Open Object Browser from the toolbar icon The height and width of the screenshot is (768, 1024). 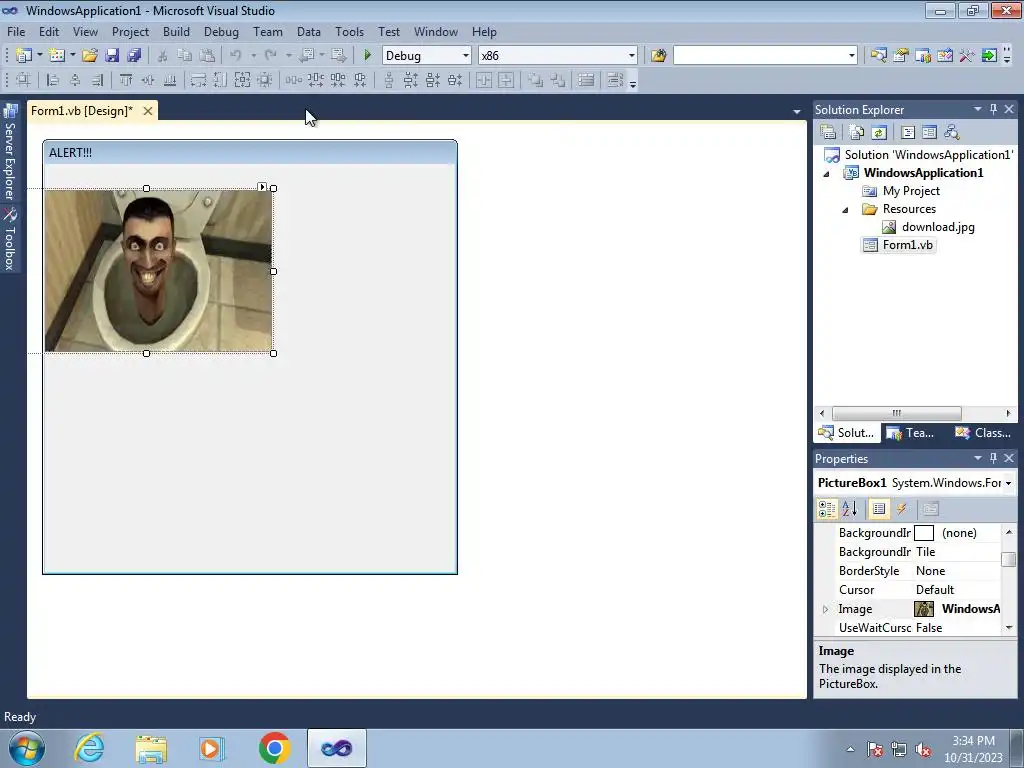[x=945, y=56]
